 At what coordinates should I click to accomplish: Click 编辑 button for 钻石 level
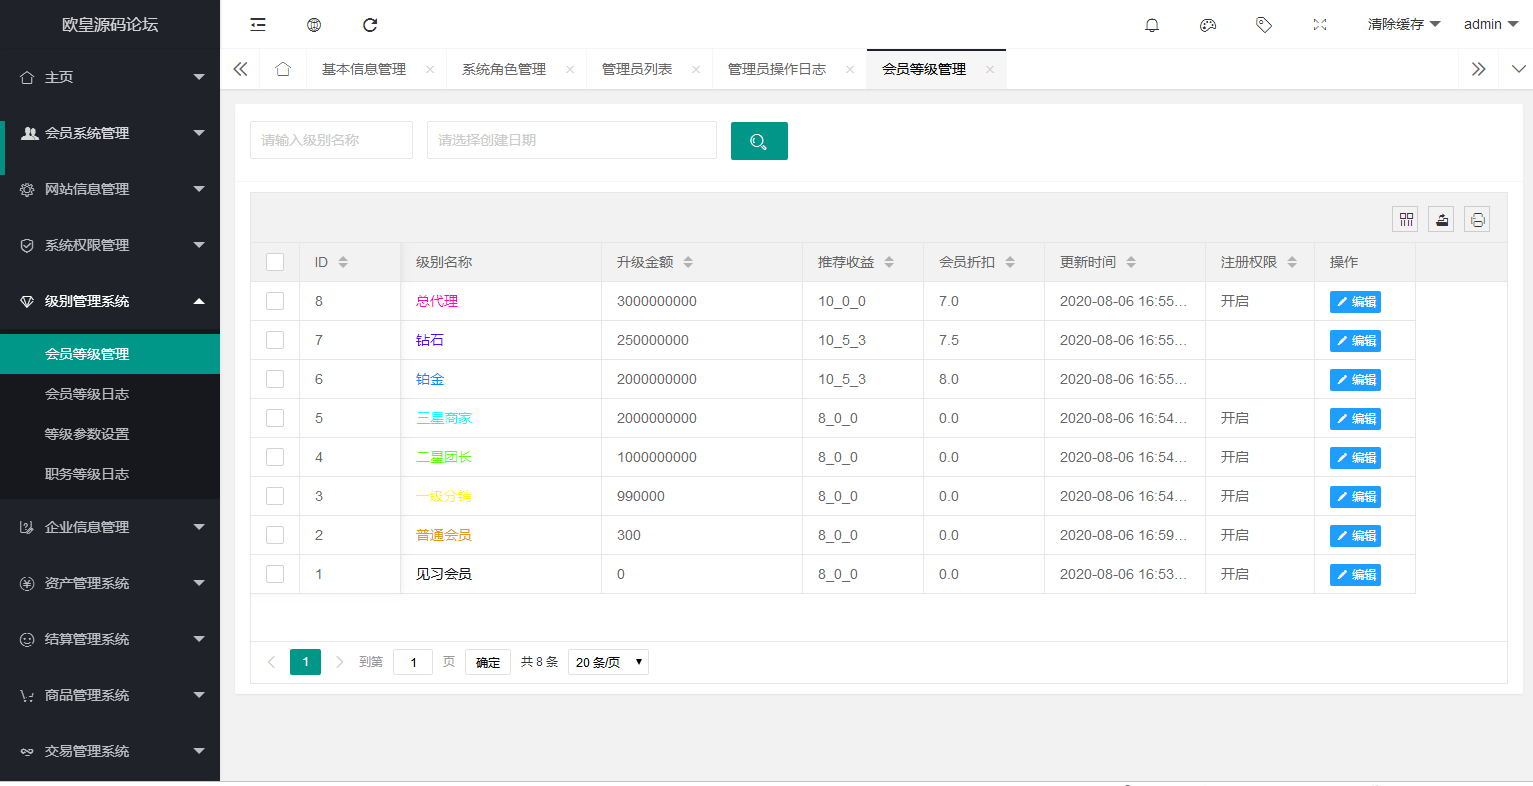1355,340
